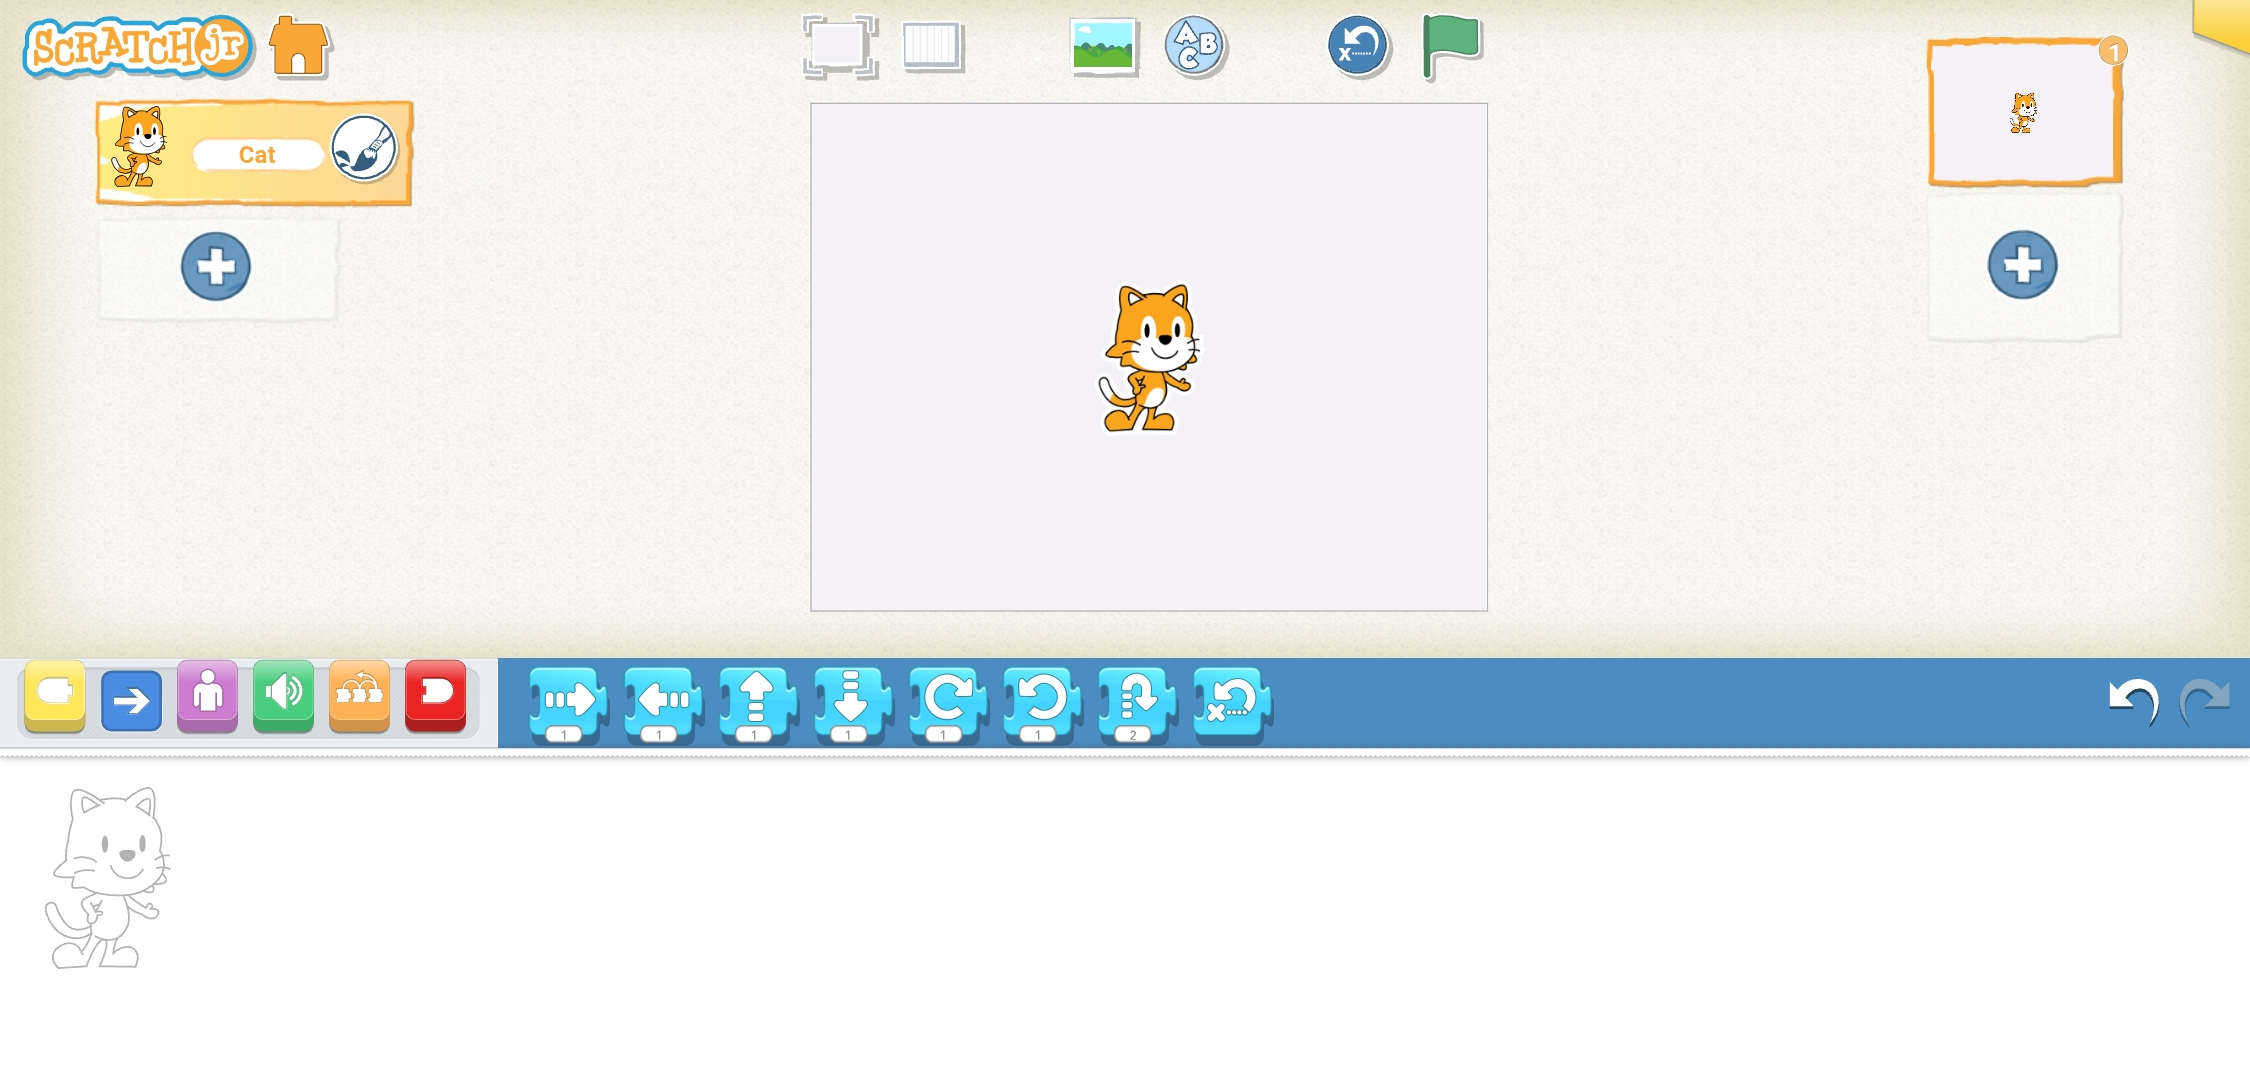
Task: Open the background picker icon
Action: click(1102, 46)
